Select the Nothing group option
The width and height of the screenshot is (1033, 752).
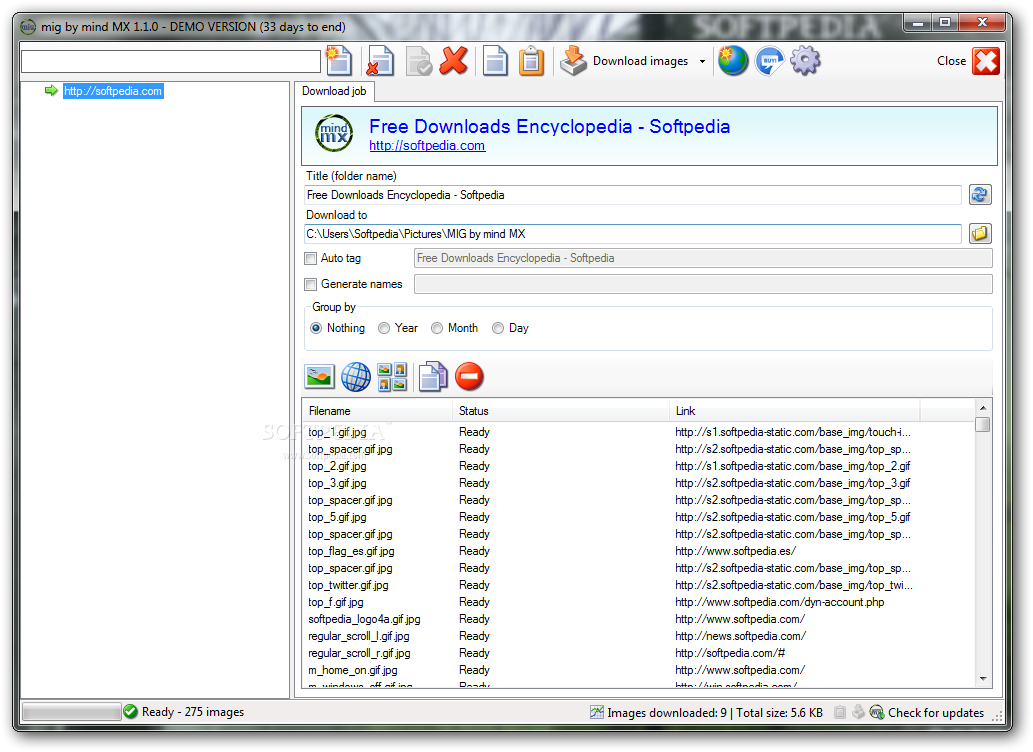(x=316, y=328)
